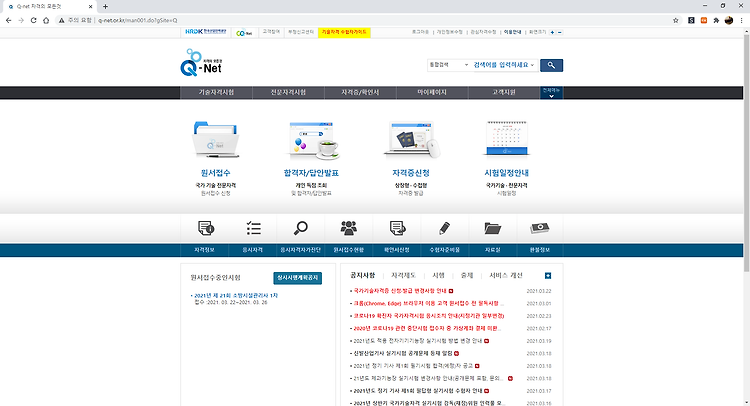This screenshot has height=406, width=750.
Task: Click the browser address bar
Action: pos(364,20)
